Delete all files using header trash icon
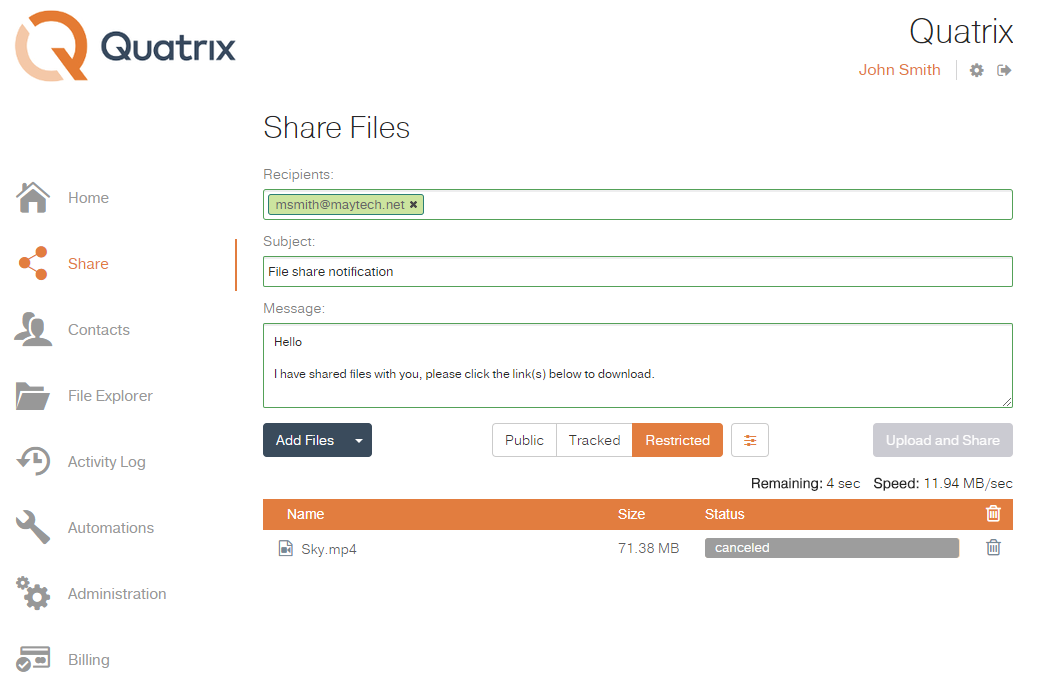Screen dimensions: 1063x692 pyautogui.click(x=993, y=514)
